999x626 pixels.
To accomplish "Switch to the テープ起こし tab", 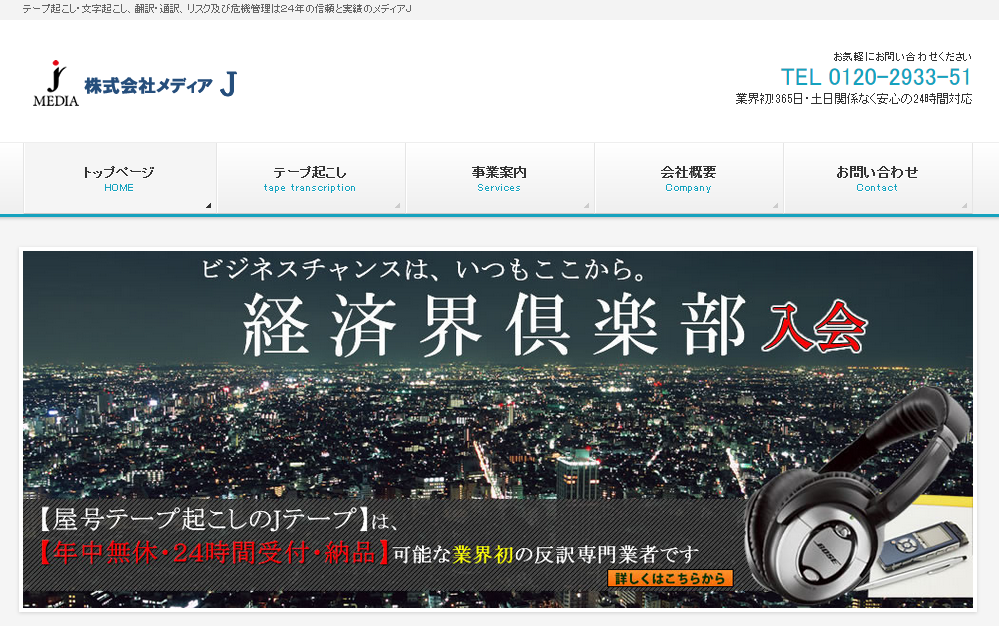I will 311,178.
